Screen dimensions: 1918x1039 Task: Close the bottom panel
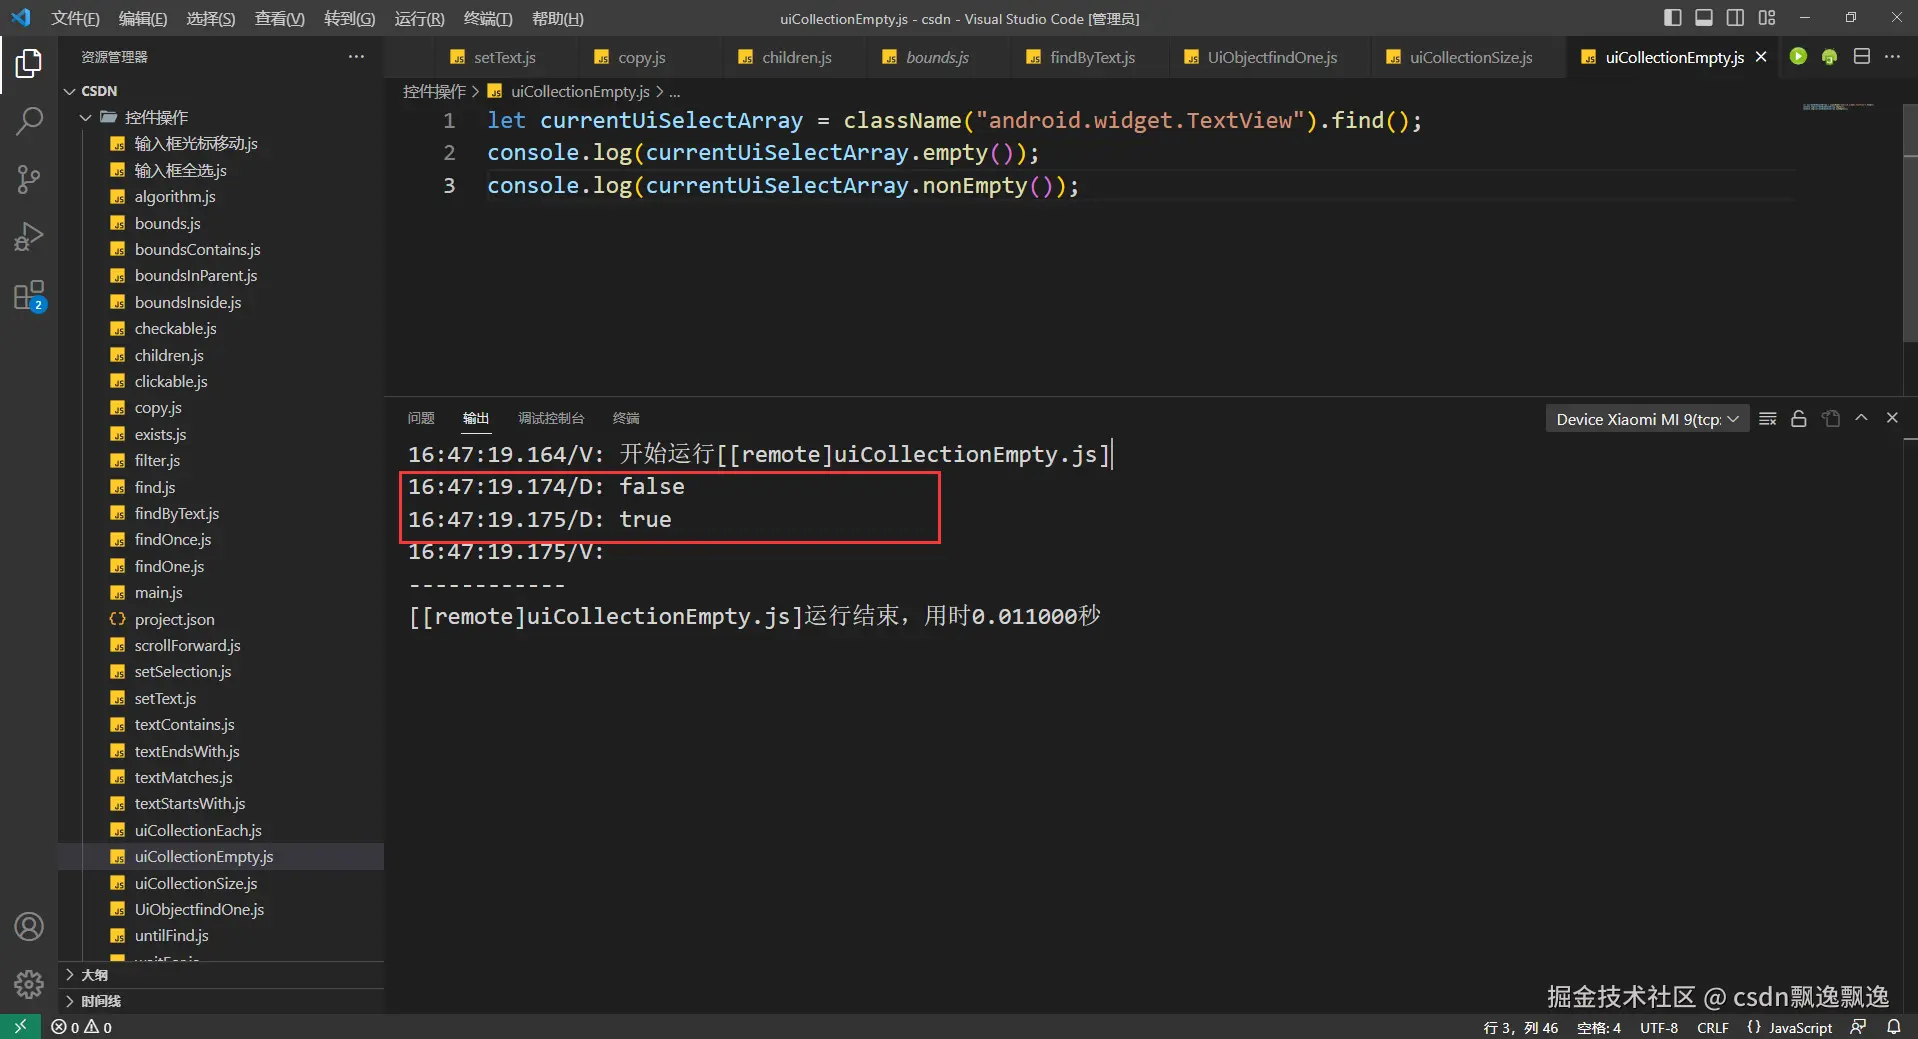coord(1892,418)
